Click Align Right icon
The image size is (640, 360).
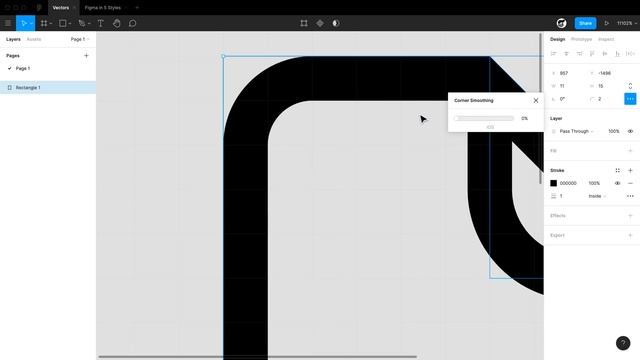[x=579, y=53]
